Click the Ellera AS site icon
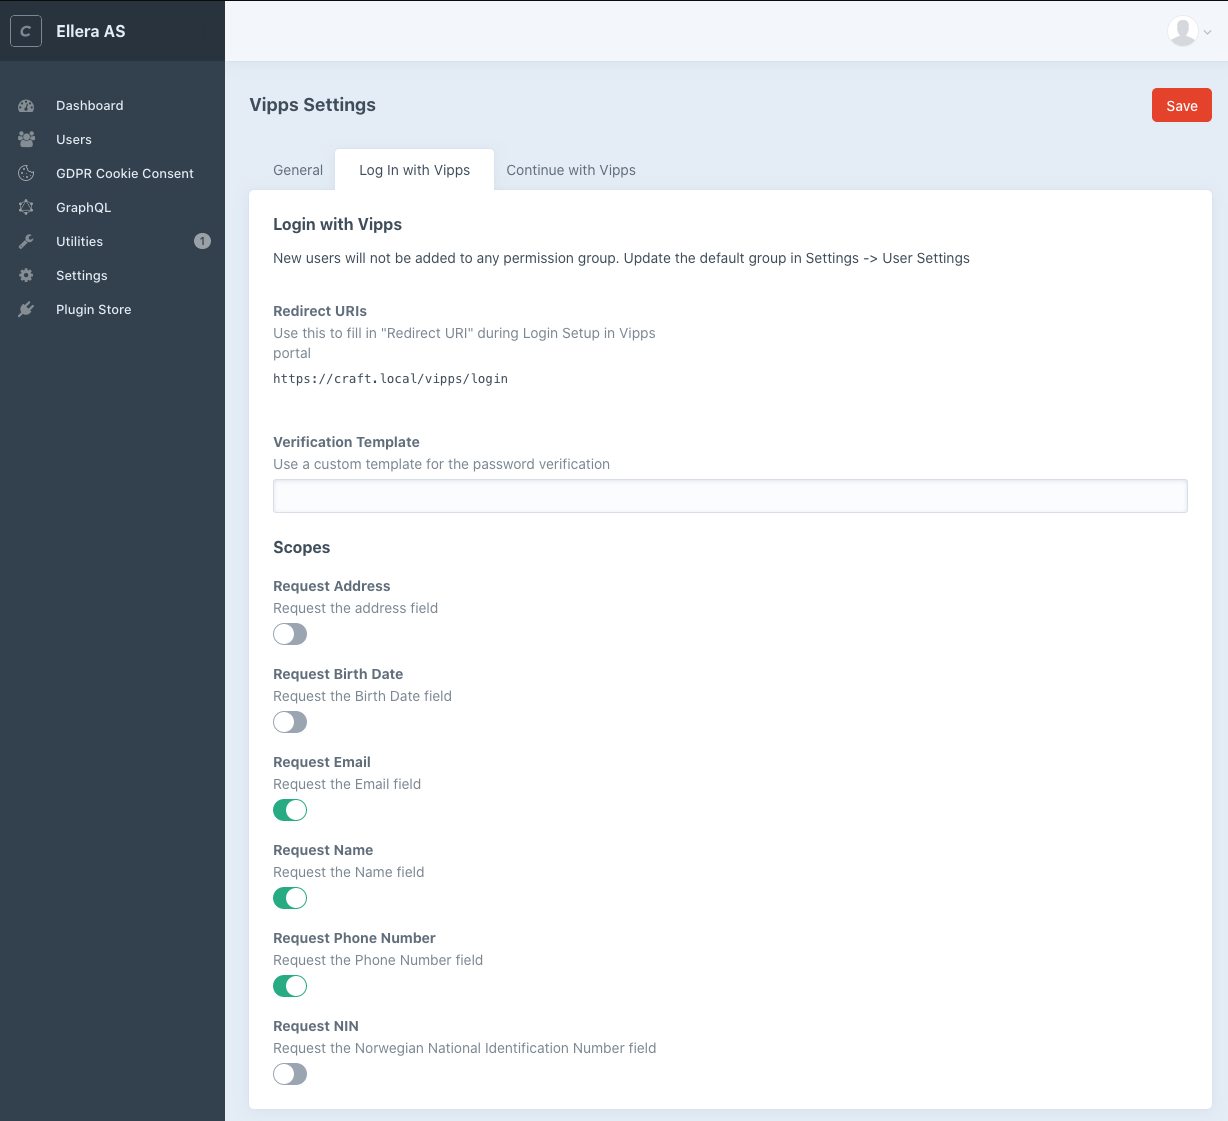Viewport: 1228px width, 1121px height. tap(25, 31)
